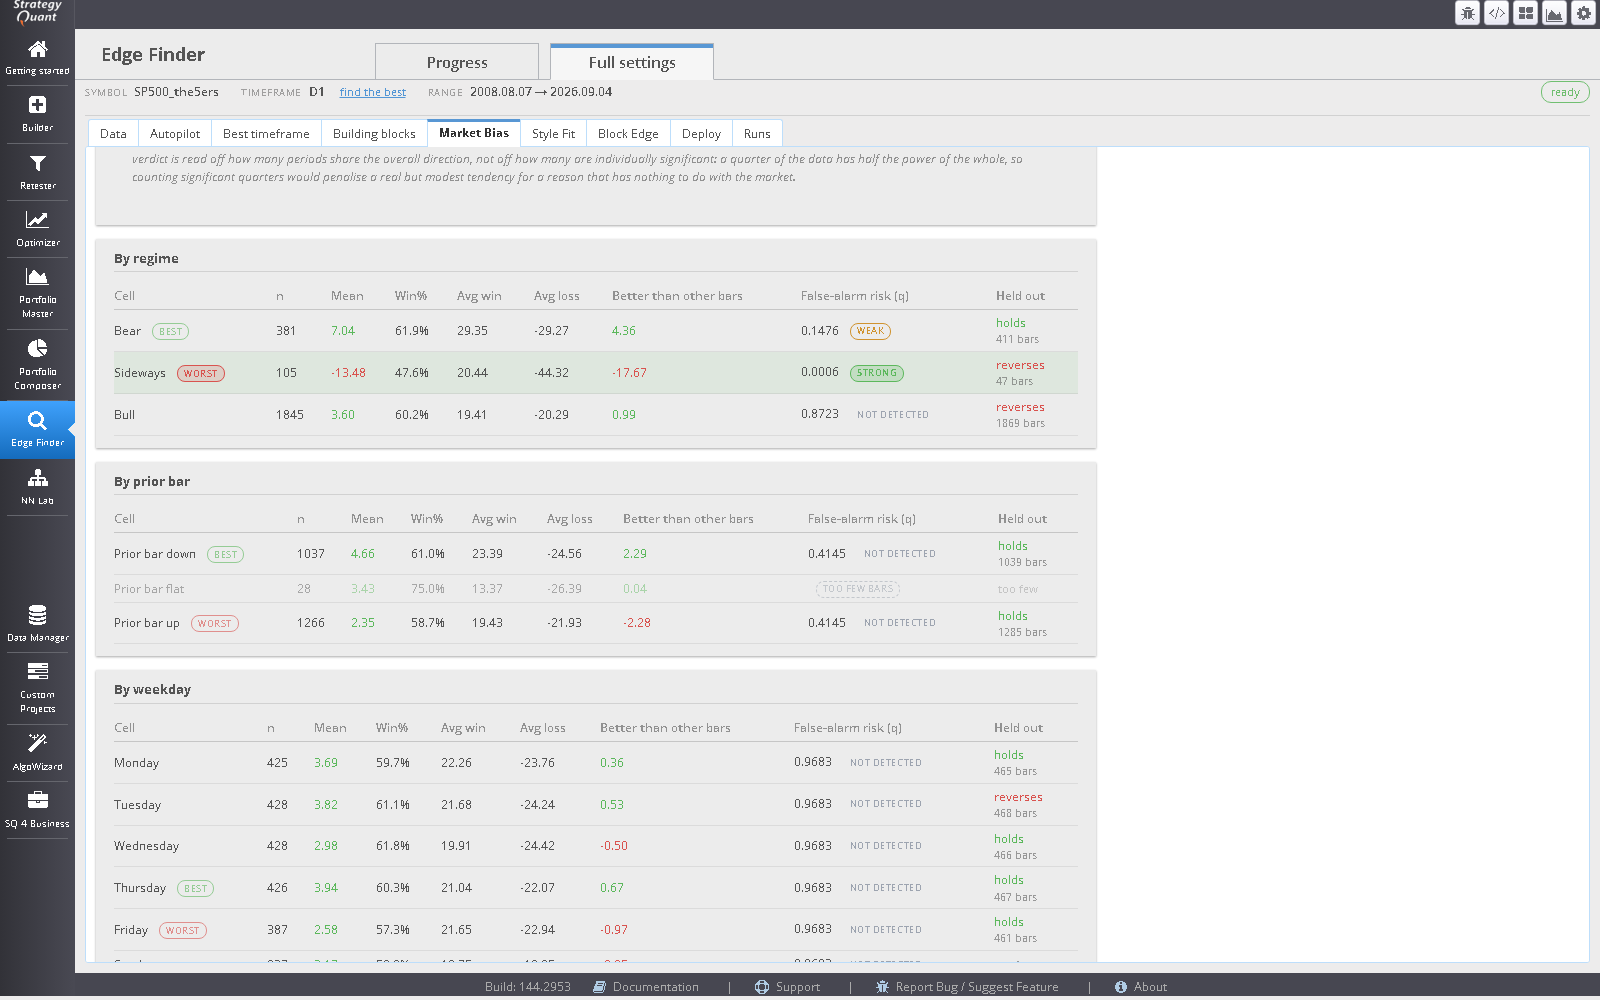
Task: Open the Optimizer chart icon
Action: point(37,220)
